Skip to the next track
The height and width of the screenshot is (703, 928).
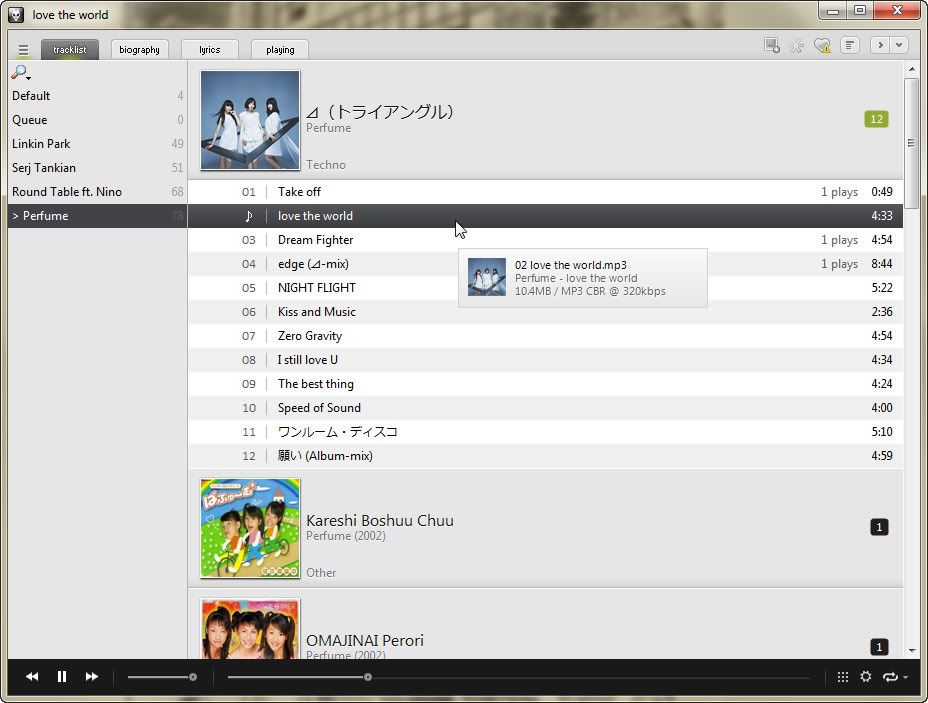92,677
